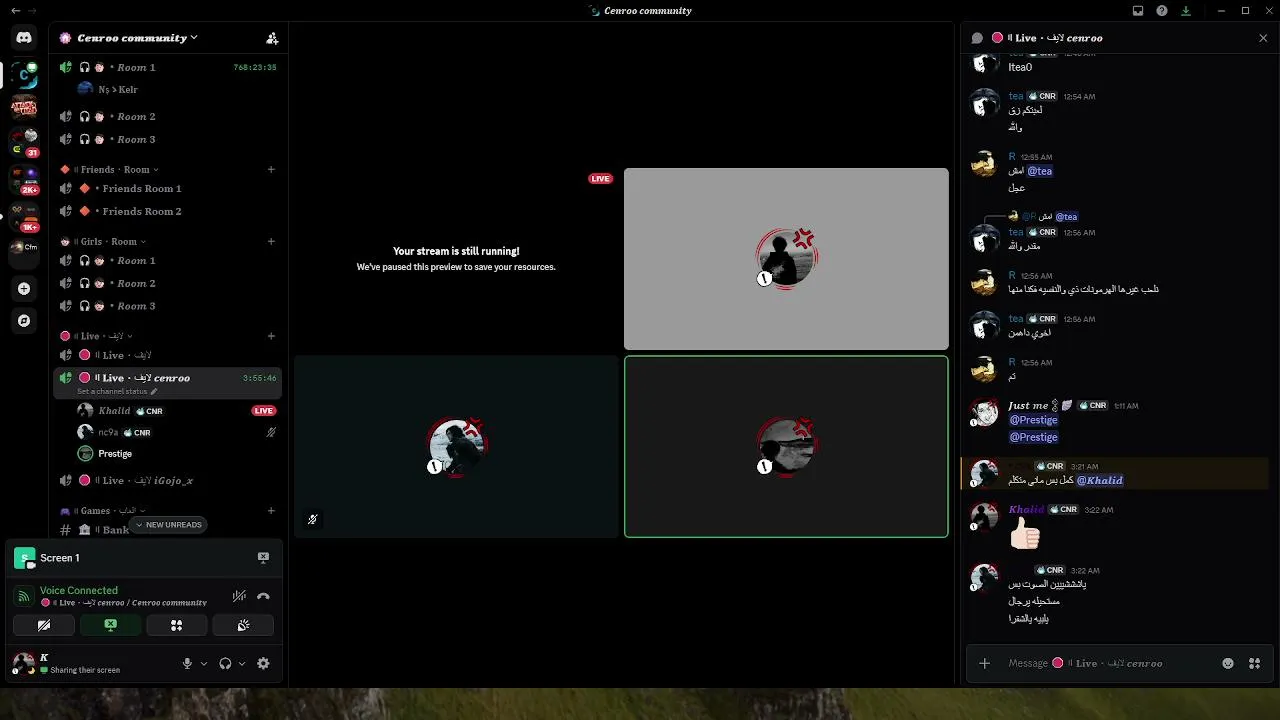Open User Settings gear icon

coord(263,663)
